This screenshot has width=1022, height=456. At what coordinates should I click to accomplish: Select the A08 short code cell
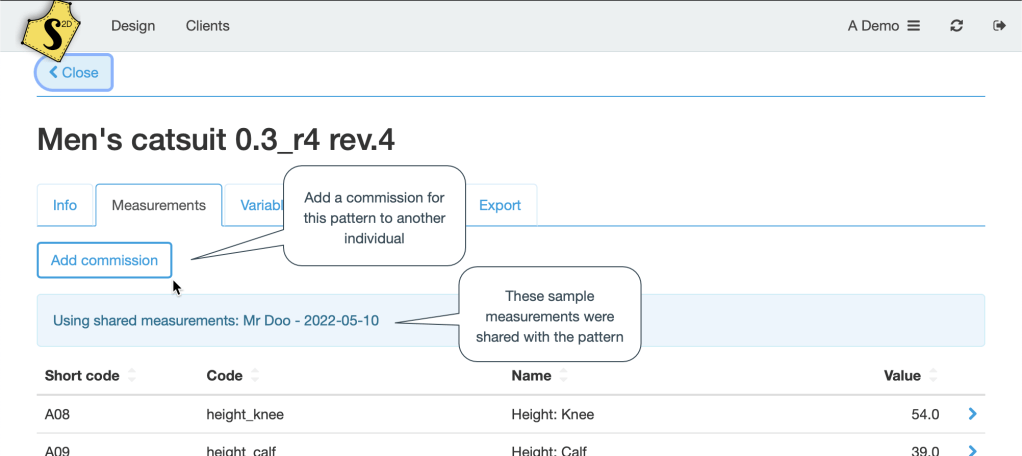pos(57,414)
